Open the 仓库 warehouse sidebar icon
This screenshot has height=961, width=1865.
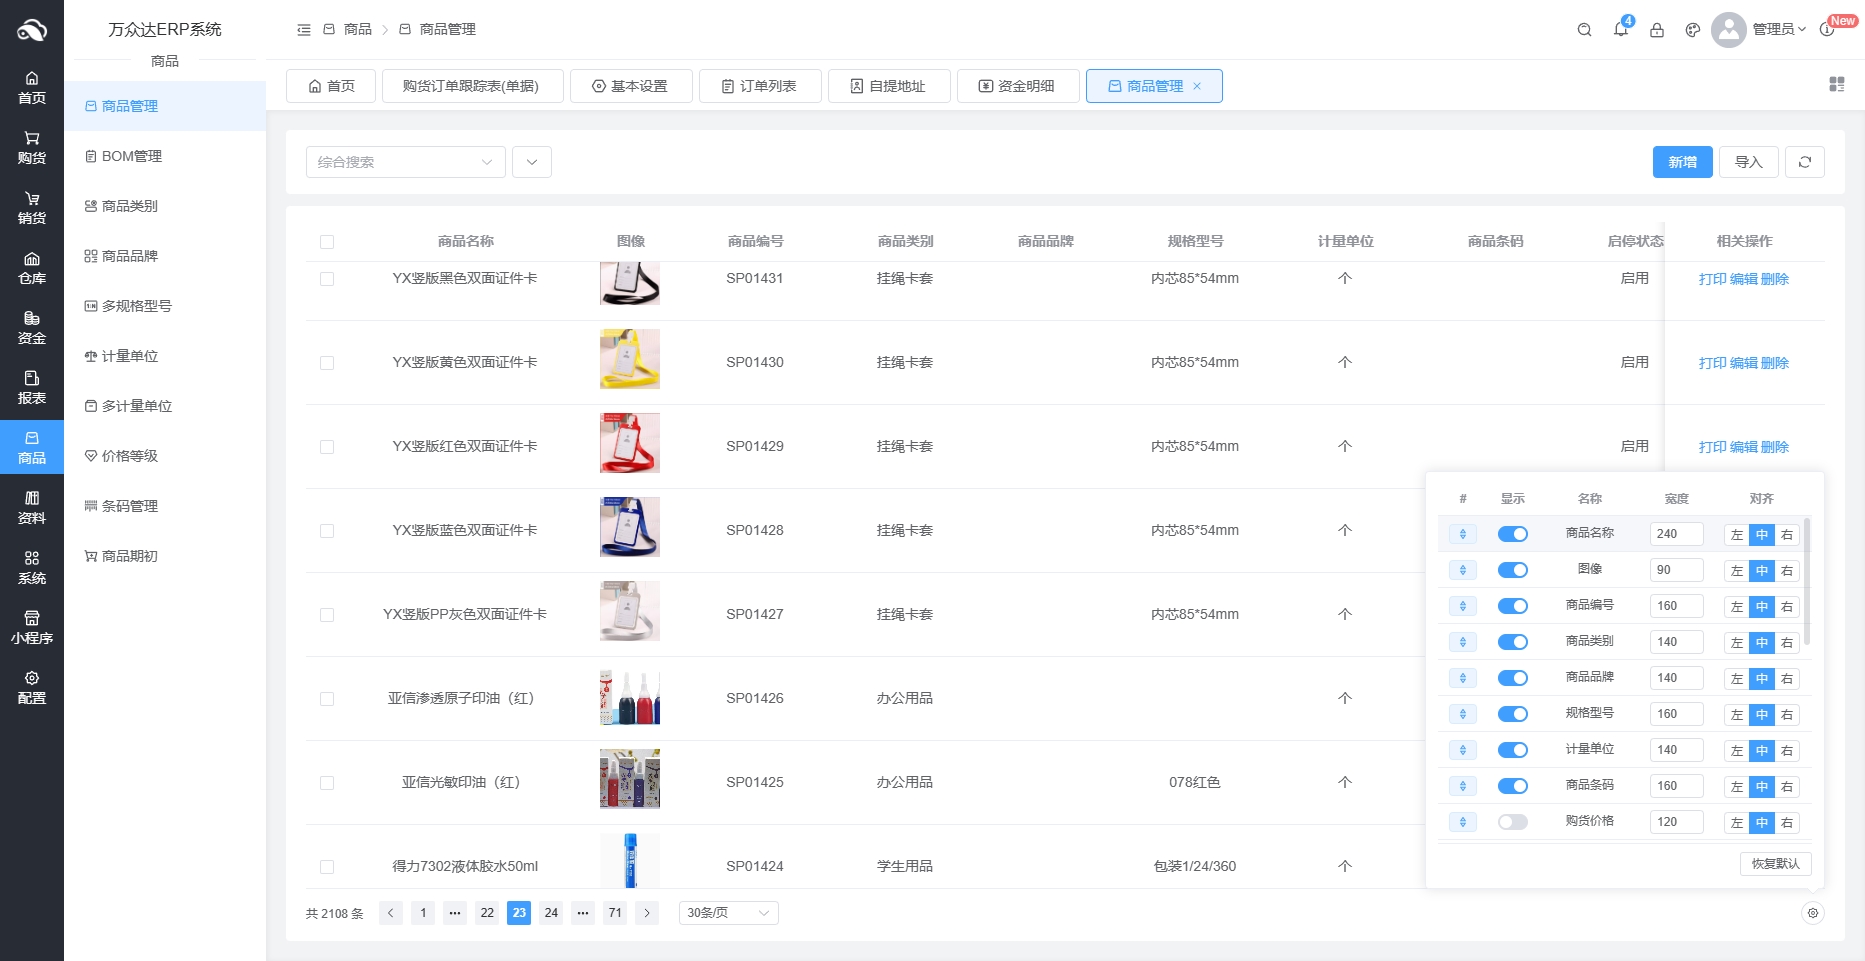pyautogui.click(x=32, y=268)
